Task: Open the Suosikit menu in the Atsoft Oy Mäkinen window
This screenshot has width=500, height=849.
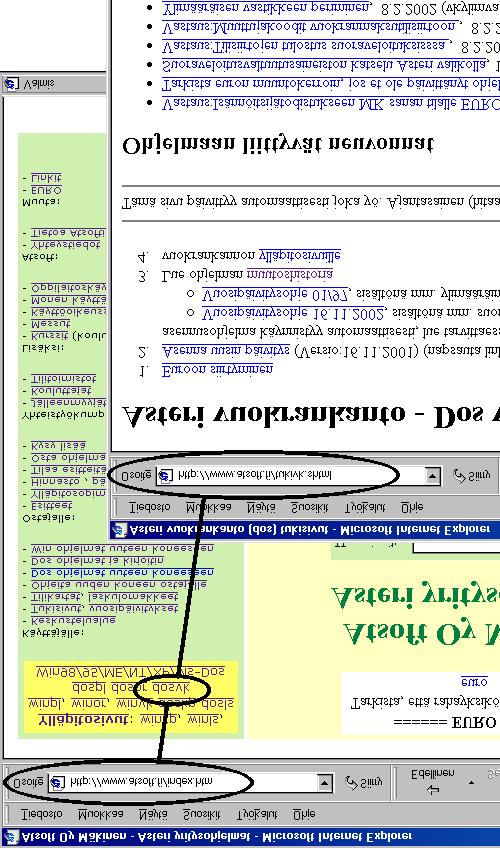Action: coord(202,814)
